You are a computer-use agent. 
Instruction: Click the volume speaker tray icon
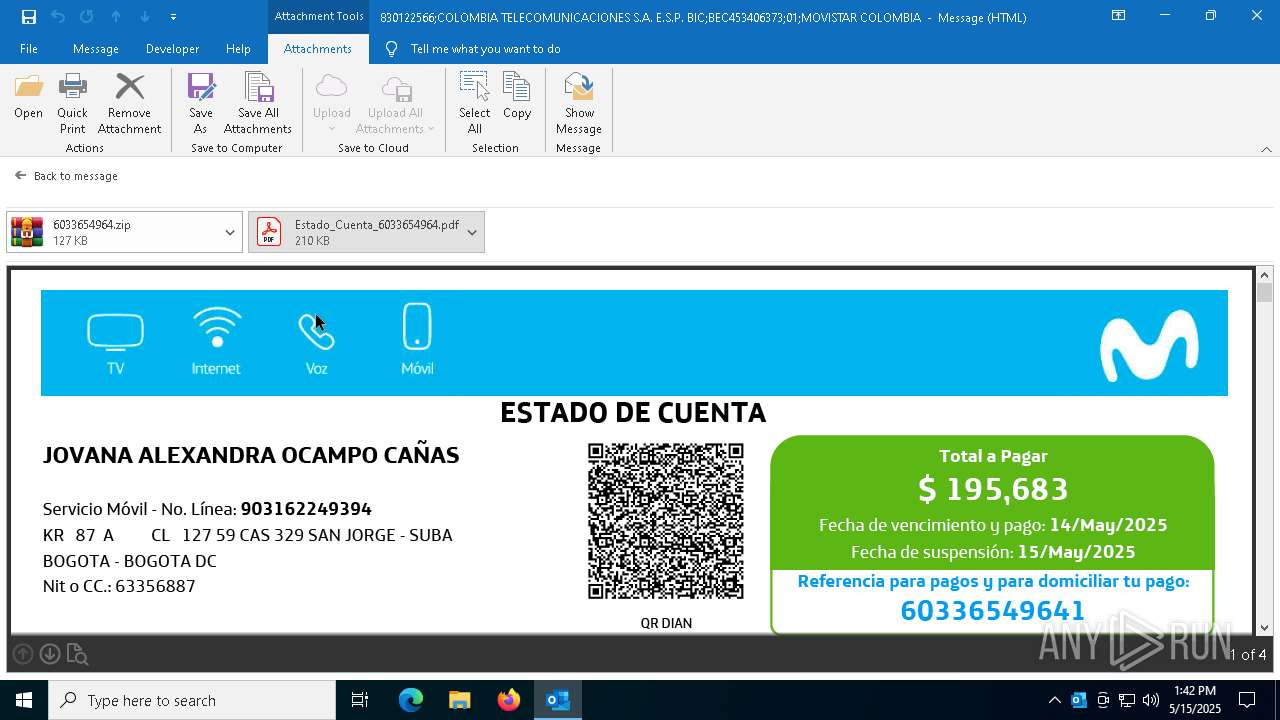click(x=1151, y=700)
